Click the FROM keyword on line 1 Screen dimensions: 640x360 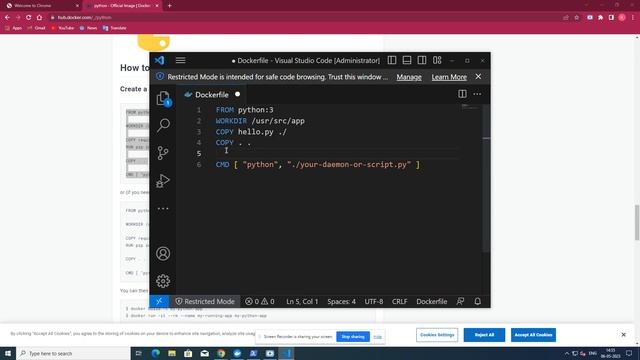[x=224, y=110]
